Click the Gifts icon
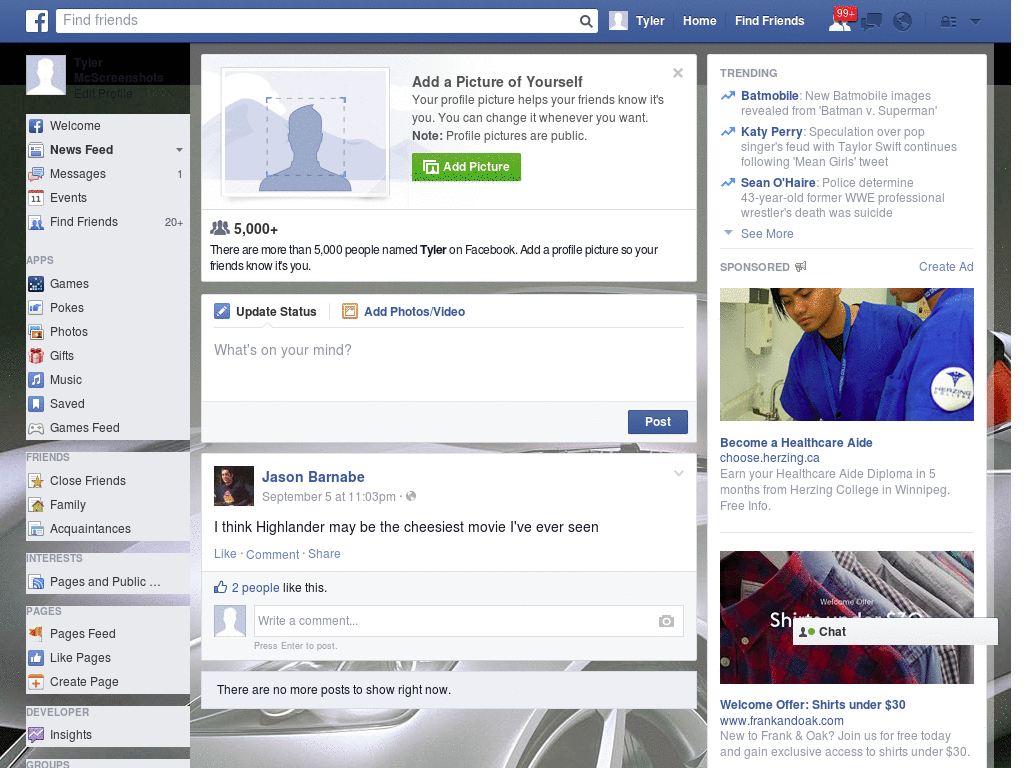This screenshot has height=768, width=1024. pos(36,356)
